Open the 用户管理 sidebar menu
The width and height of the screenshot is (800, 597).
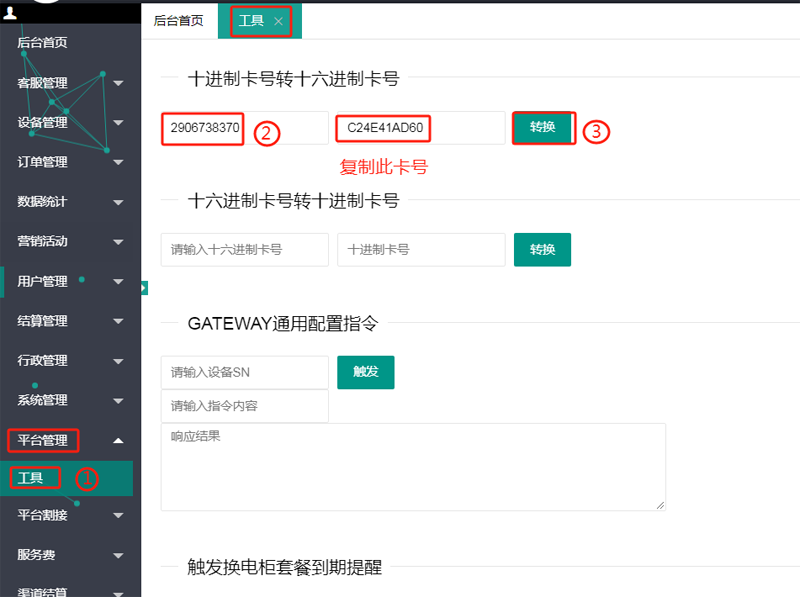[x=42, y=281]
